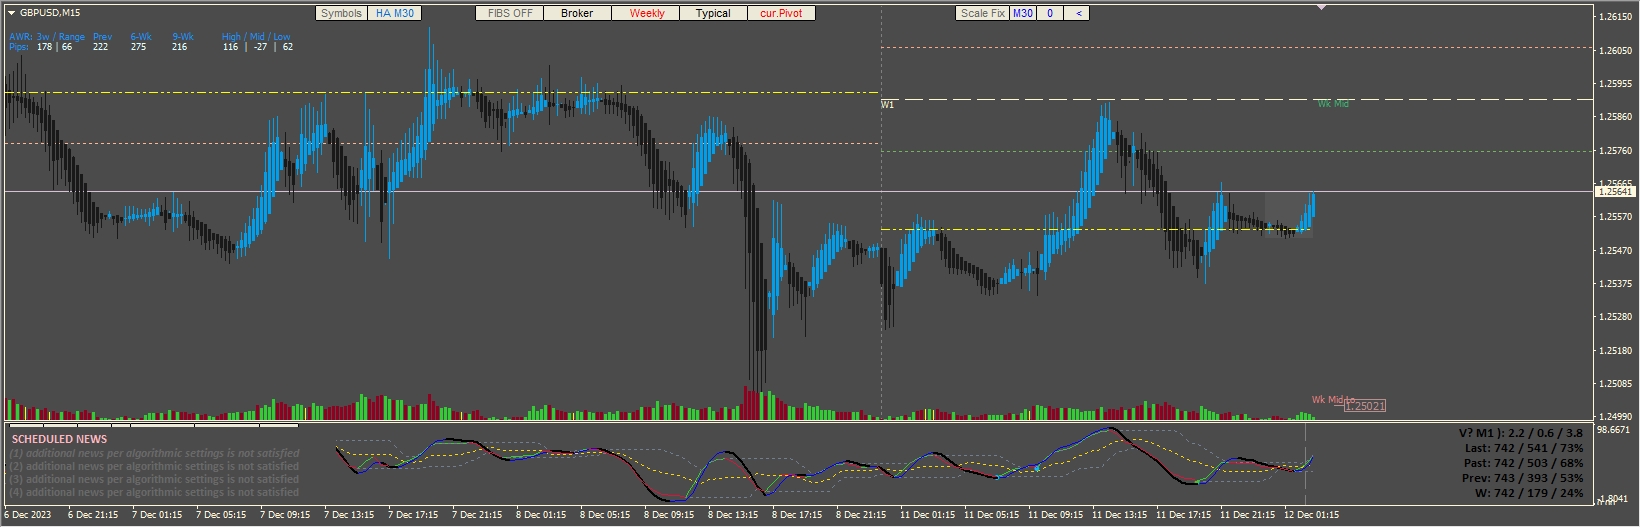Viewport: 1641px width, 528px height.
Task: Click the SCHEDULED NEWS heading
Action: coord(59,439)
